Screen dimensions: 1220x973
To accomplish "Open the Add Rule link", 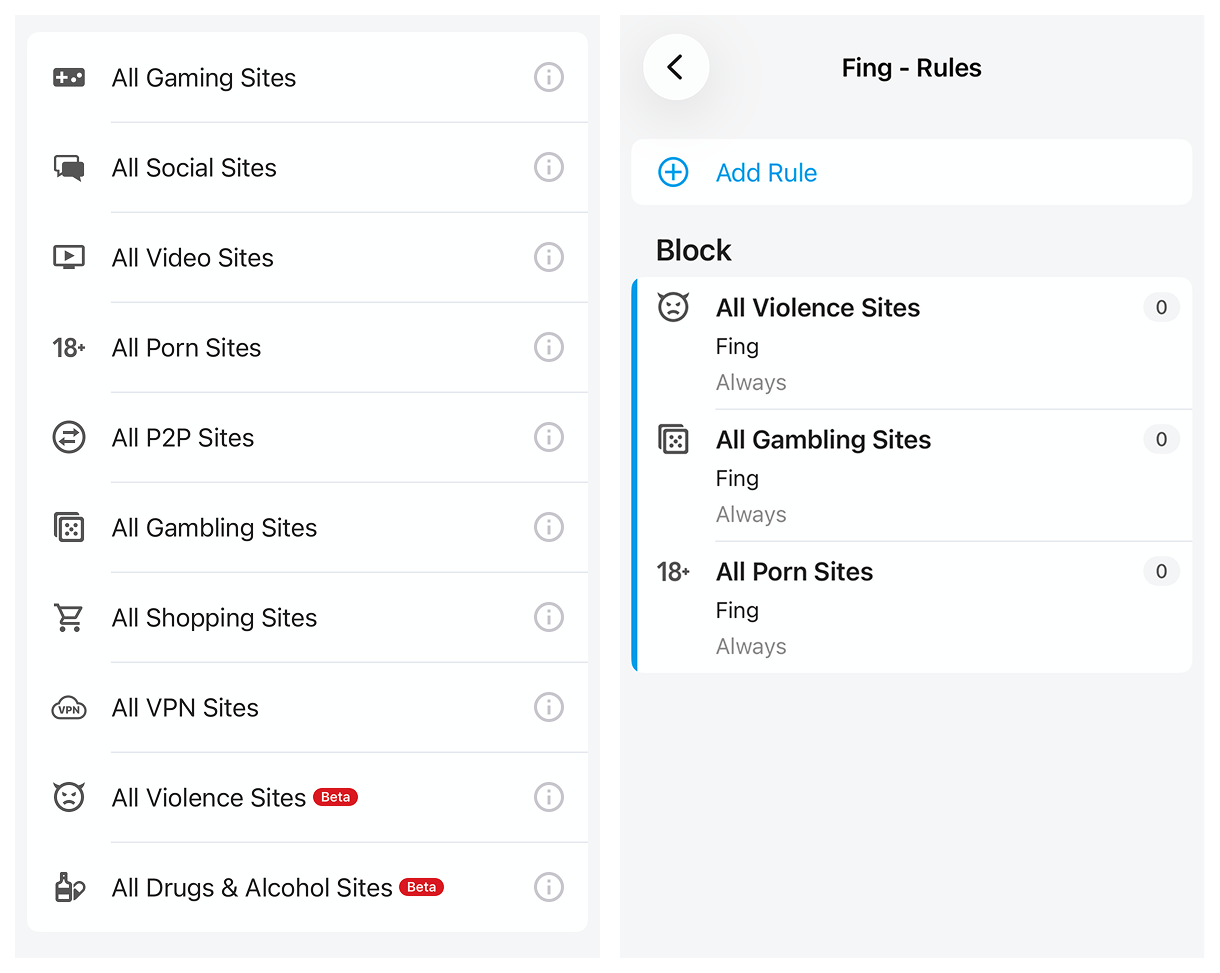I will 766,173.
